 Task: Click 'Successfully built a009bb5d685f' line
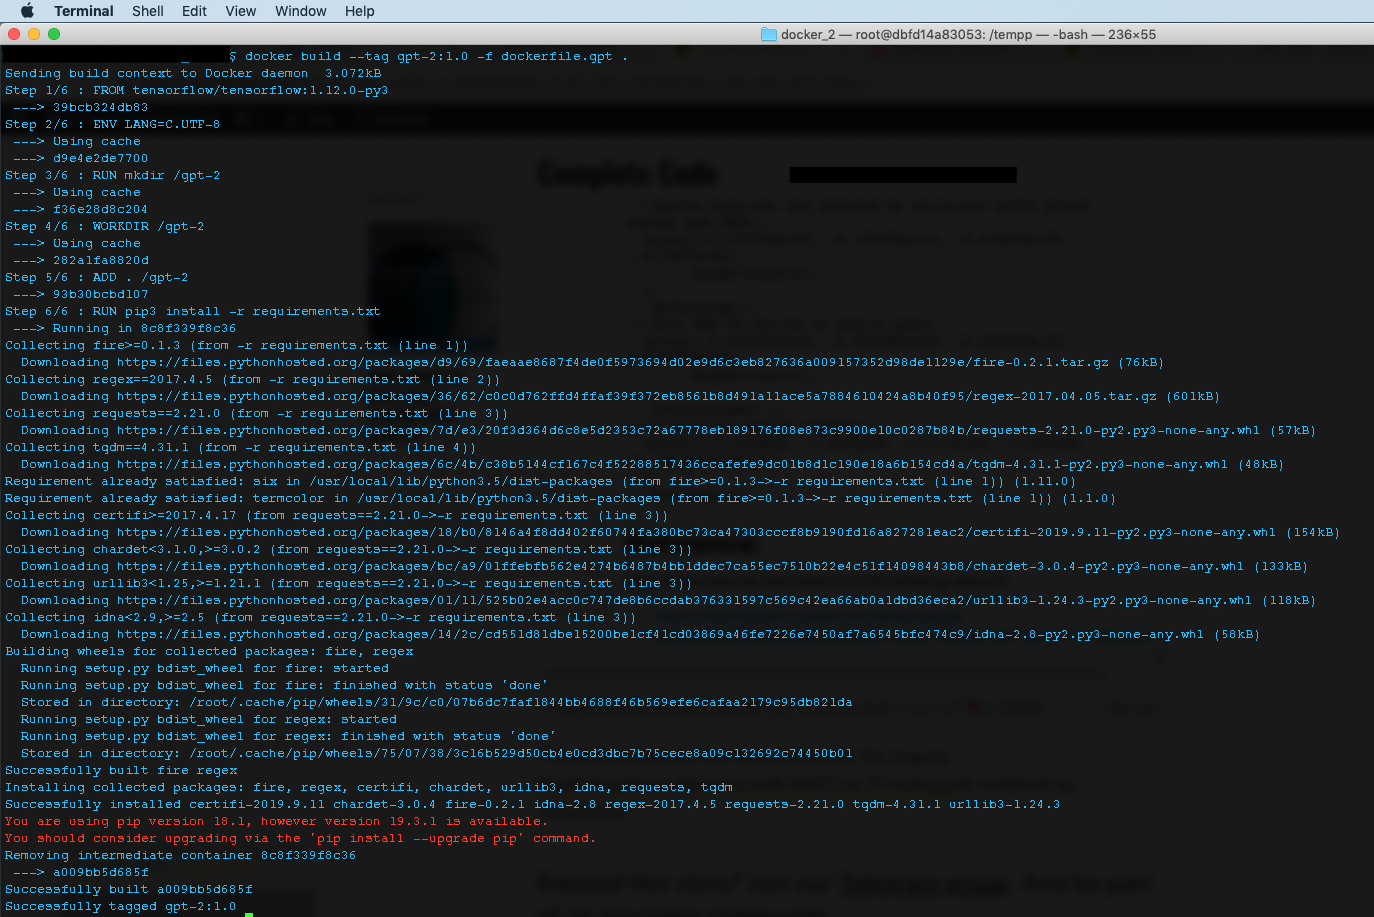(129, 889)
